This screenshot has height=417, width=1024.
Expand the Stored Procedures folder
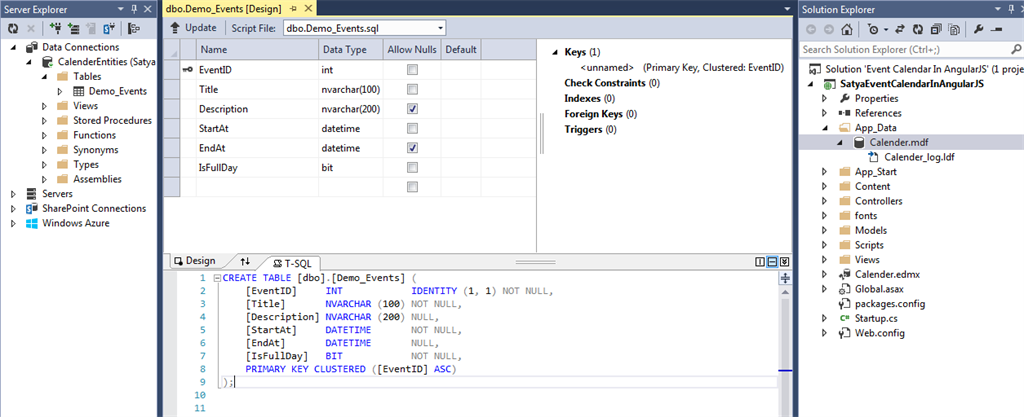(44, 120)
